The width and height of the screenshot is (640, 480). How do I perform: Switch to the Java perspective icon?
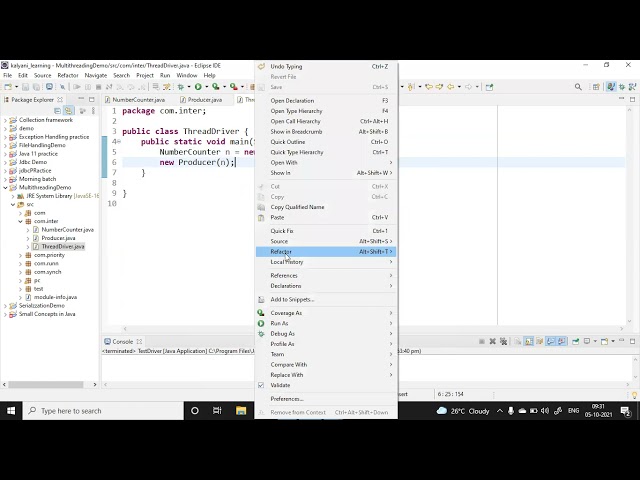pos(611,87)
